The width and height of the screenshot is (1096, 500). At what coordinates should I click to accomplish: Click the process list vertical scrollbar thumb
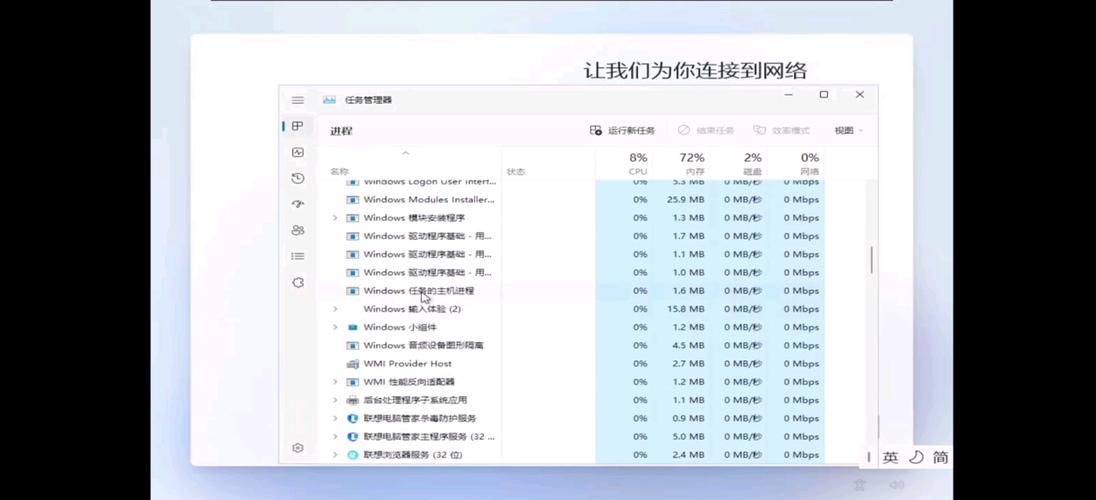872,260
